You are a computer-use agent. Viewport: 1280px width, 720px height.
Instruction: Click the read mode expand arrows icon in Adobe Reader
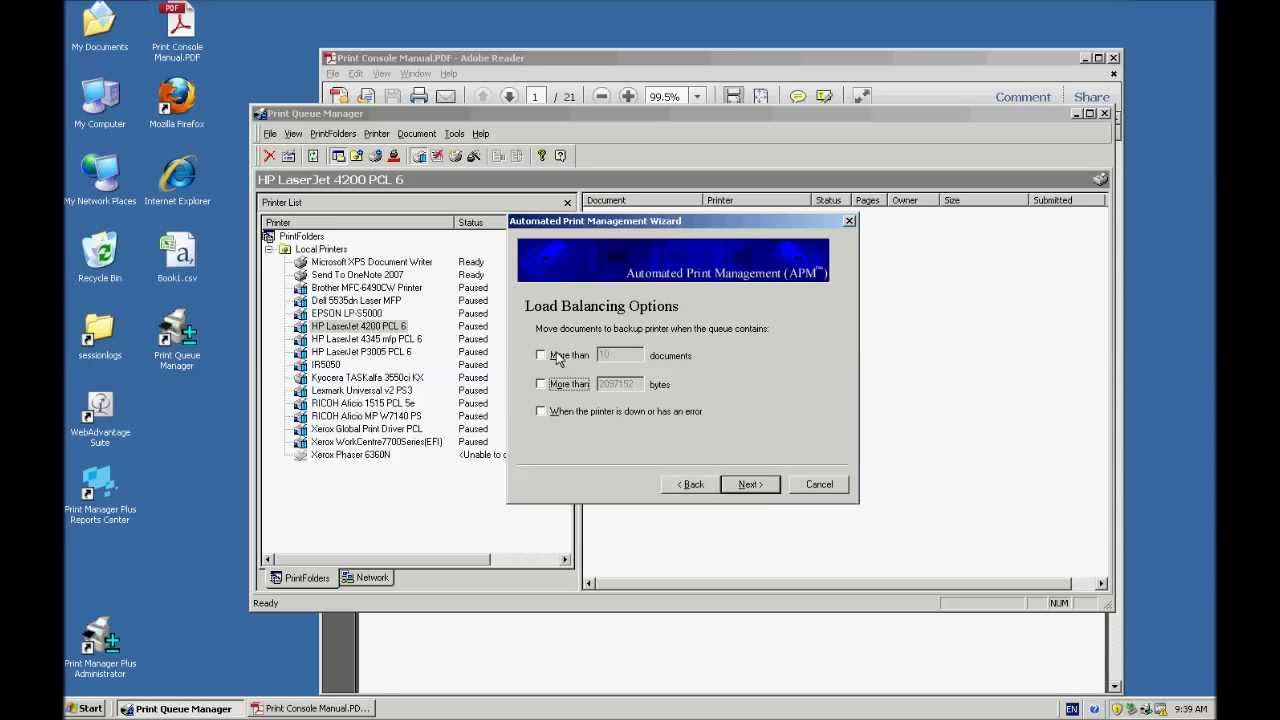(861, 96)
